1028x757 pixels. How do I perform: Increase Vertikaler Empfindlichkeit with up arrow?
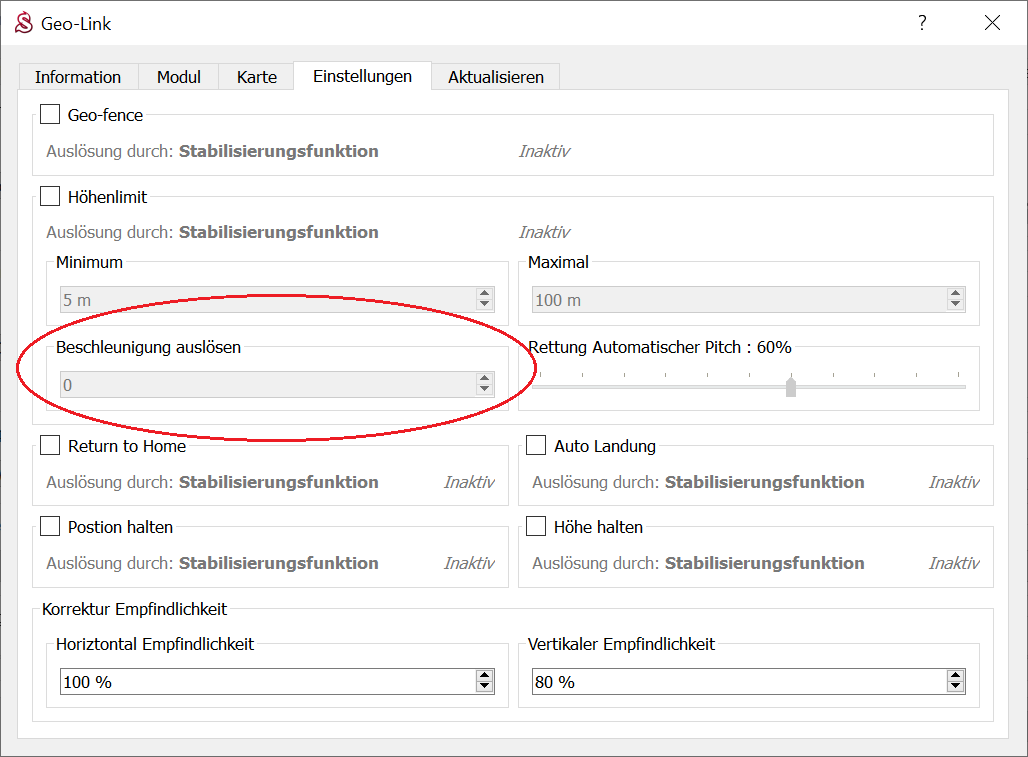tap(956, 676)
